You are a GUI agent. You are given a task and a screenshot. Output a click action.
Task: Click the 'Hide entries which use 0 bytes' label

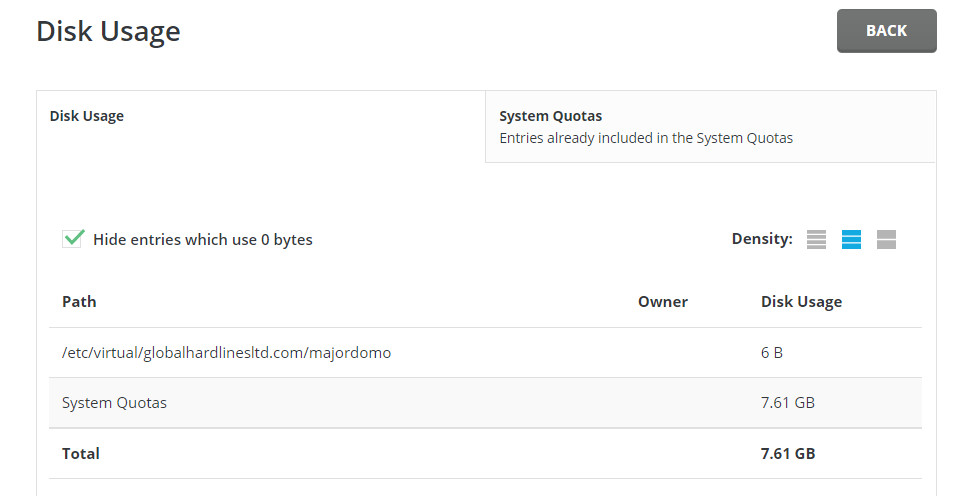tap(202, 240)
